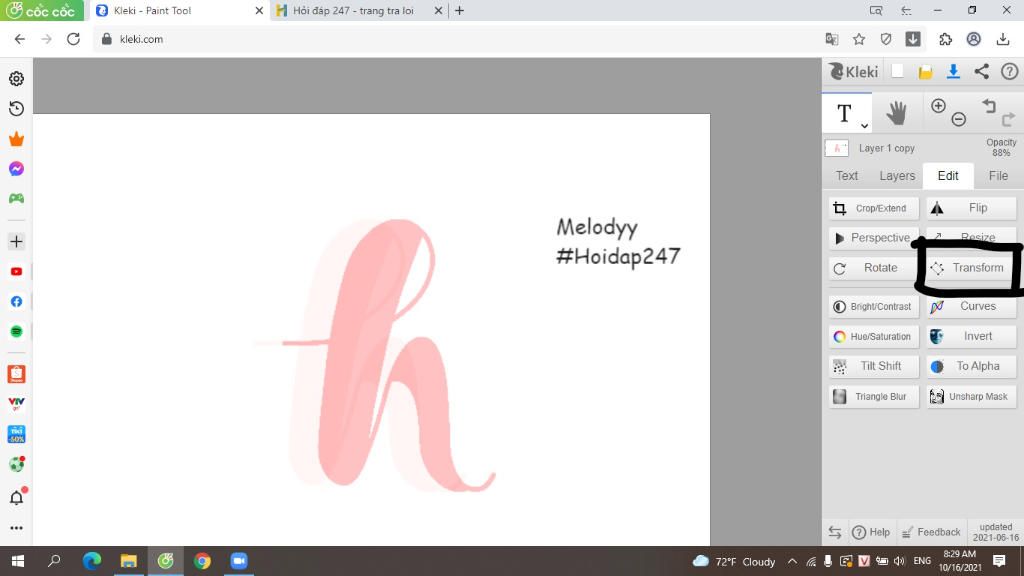Open the Tilt Shift filter
Viewport: 1024px width, 576px height.
pyautogui.click(x=874, y=366)
